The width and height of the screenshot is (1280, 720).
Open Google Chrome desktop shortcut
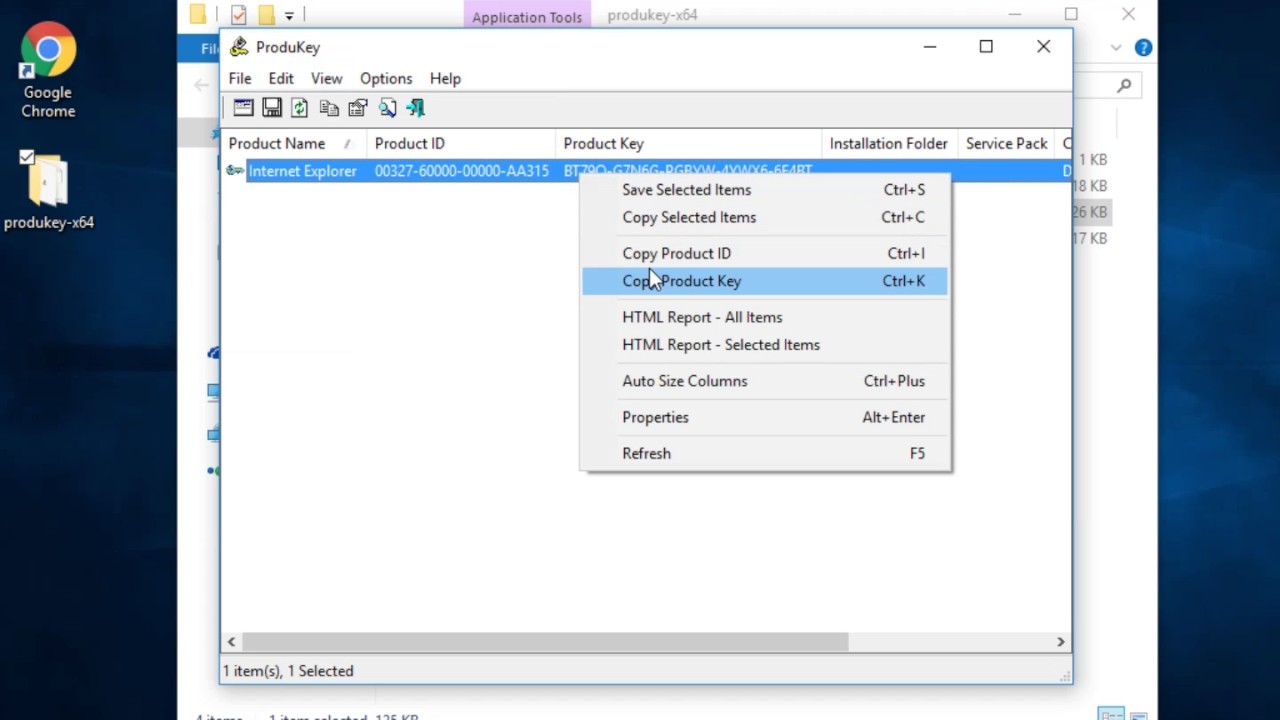[48, 72]
